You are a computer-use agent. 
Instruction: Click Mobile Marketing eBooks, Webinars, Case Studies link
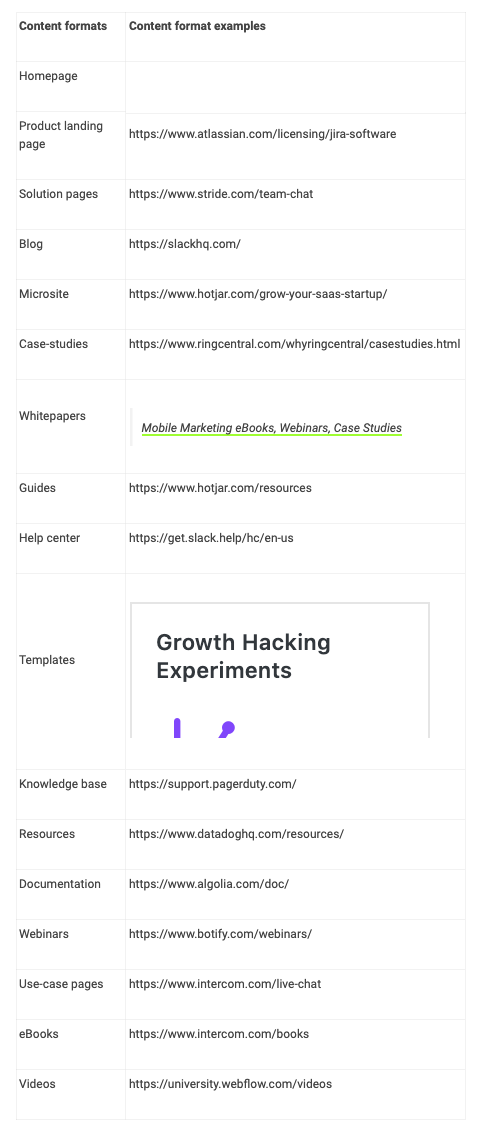coord(271,428)
